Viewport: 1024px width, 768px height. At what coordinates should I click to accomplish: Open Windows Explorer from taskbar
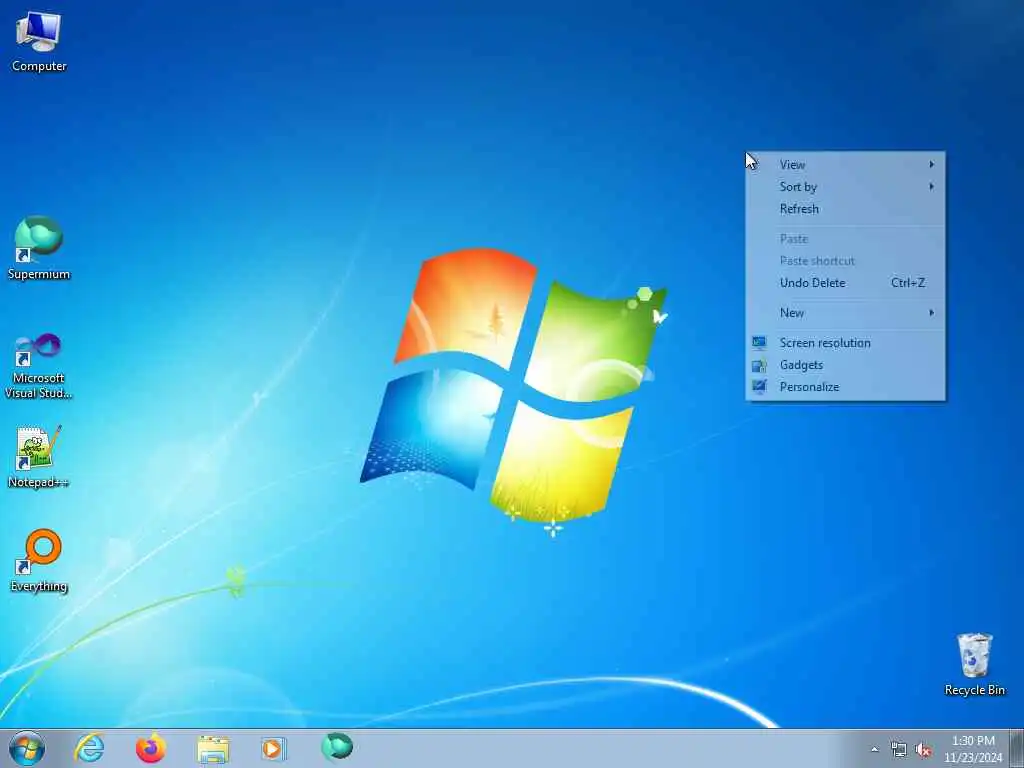tap(213, 749)
